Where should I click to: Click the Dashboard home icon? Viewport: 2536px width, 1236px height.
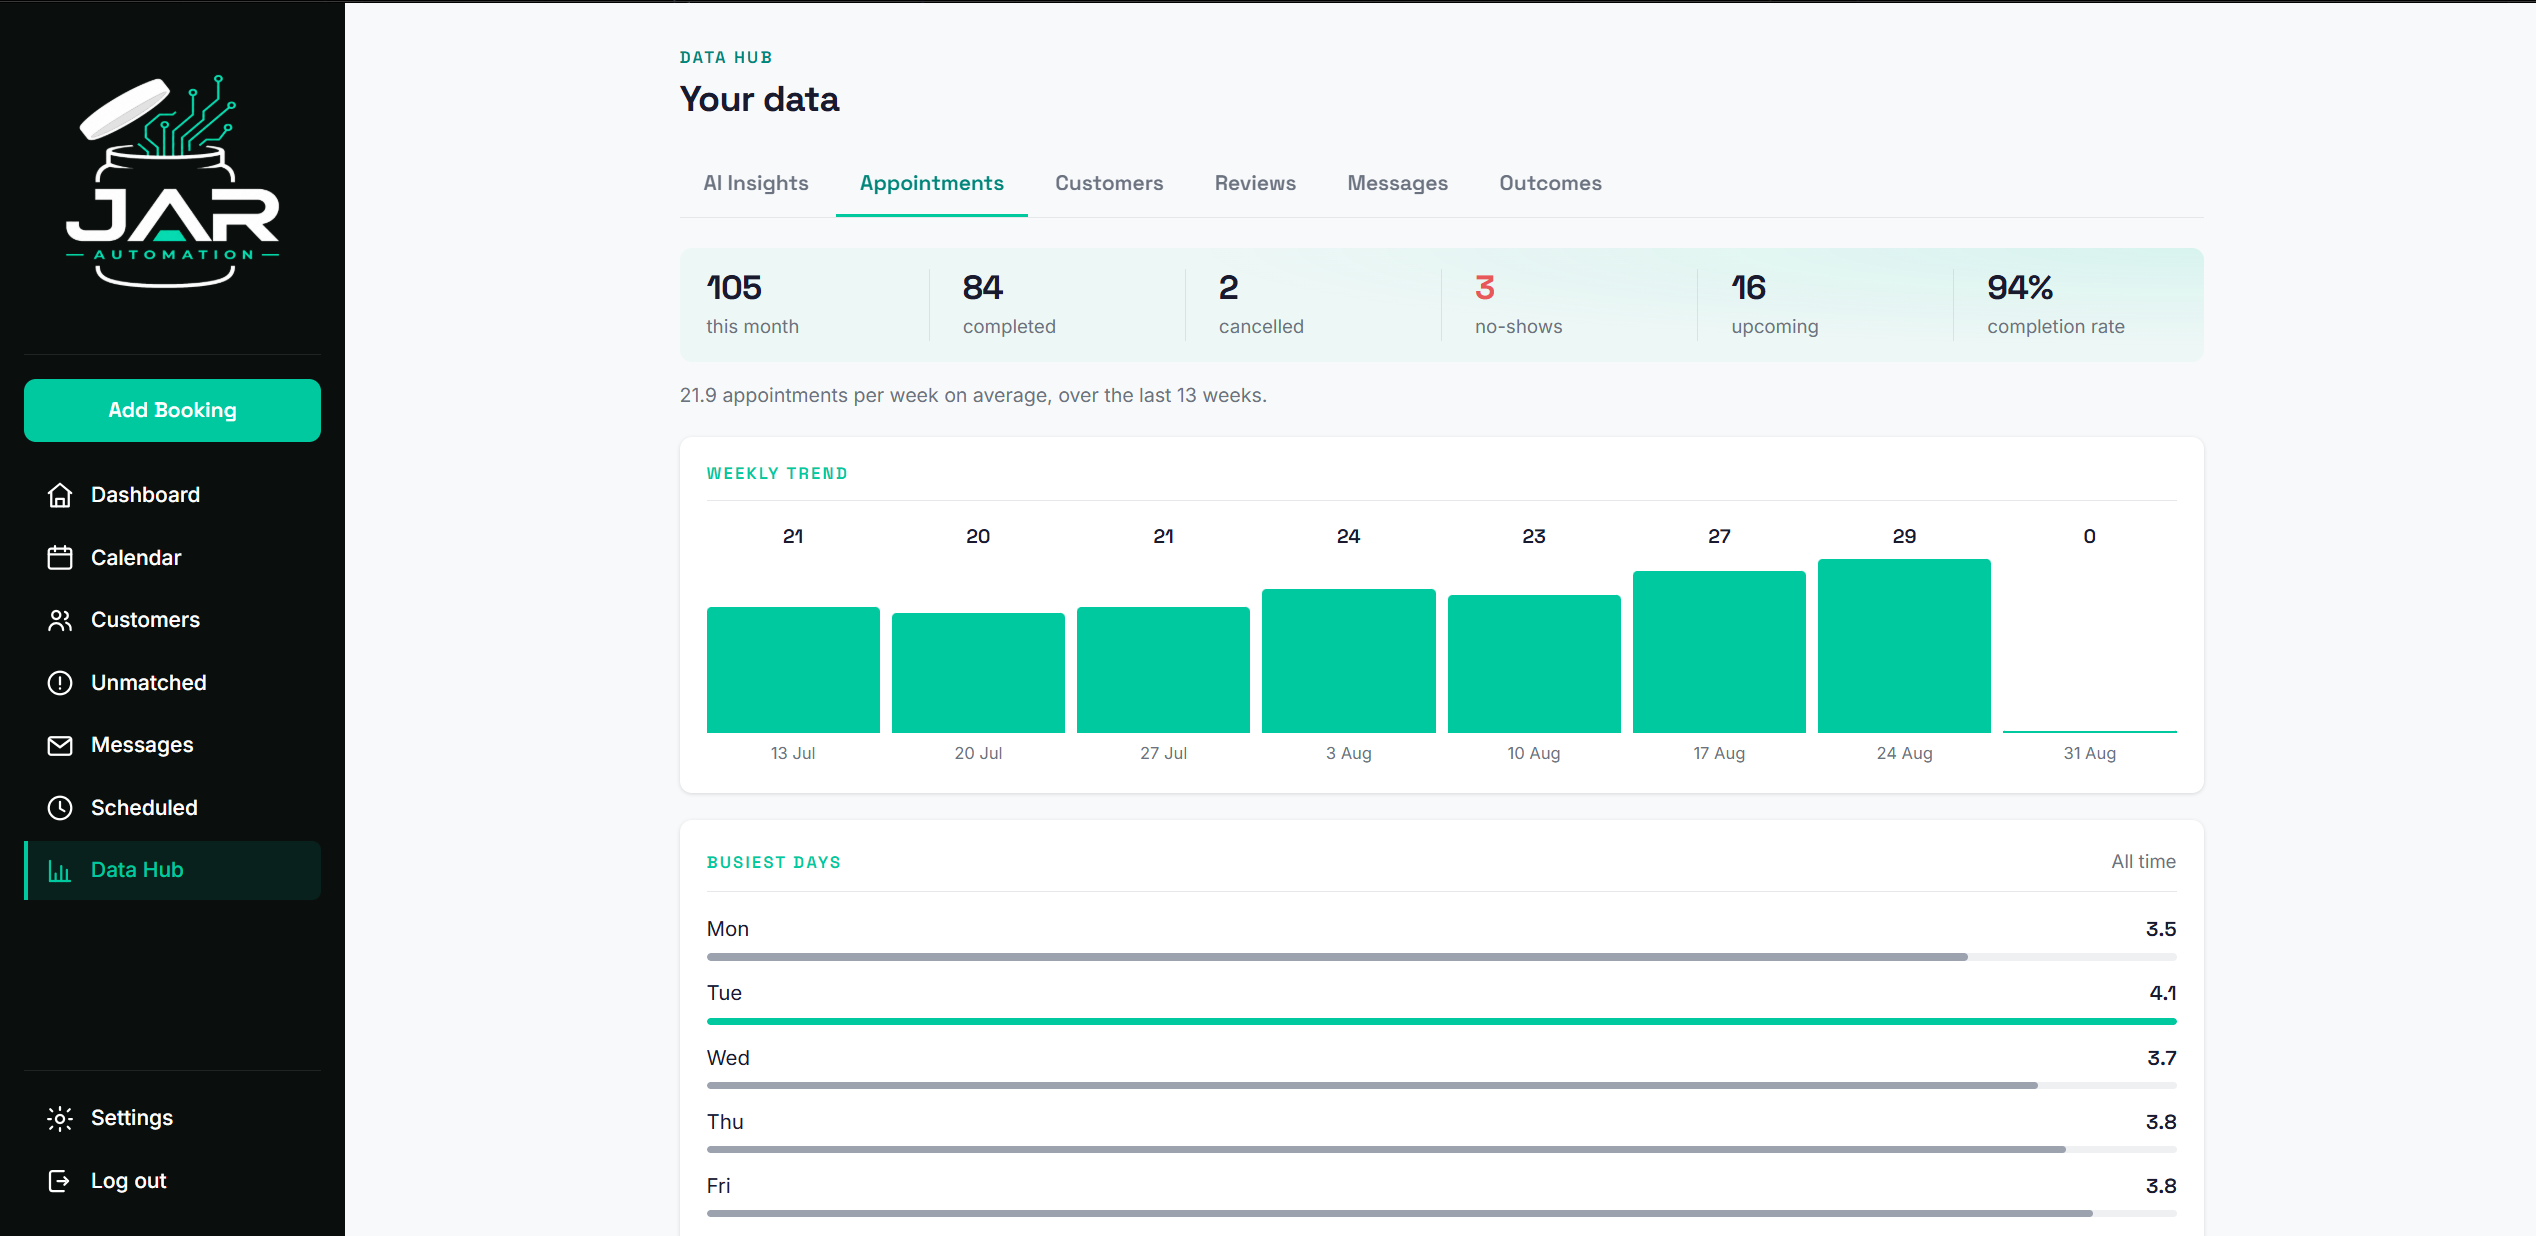coord(60,495)
